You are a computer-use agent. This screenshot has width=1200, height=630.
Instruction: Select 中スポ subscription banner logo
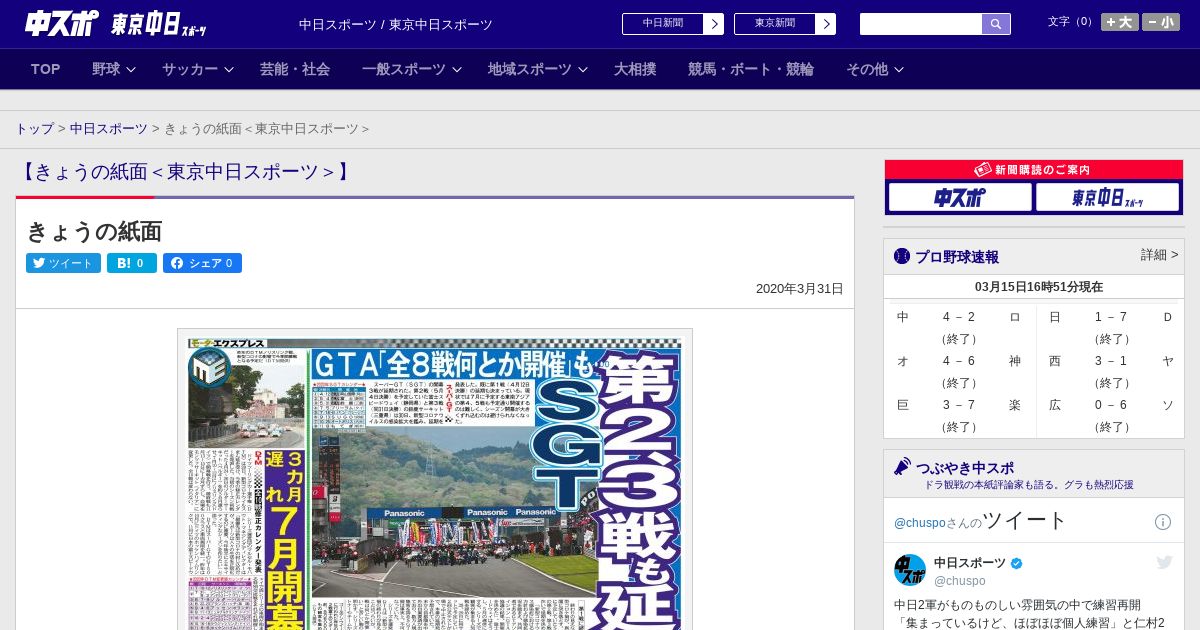(x=959, y=197)
